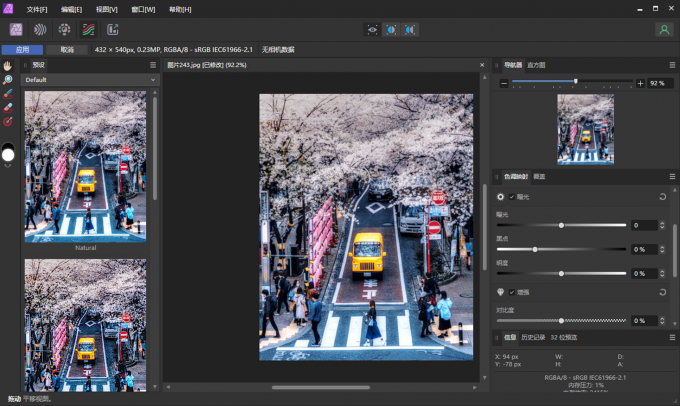Open the 窗口[W] menu
This screenshot has height=406, width=680.
click(143, 9)
